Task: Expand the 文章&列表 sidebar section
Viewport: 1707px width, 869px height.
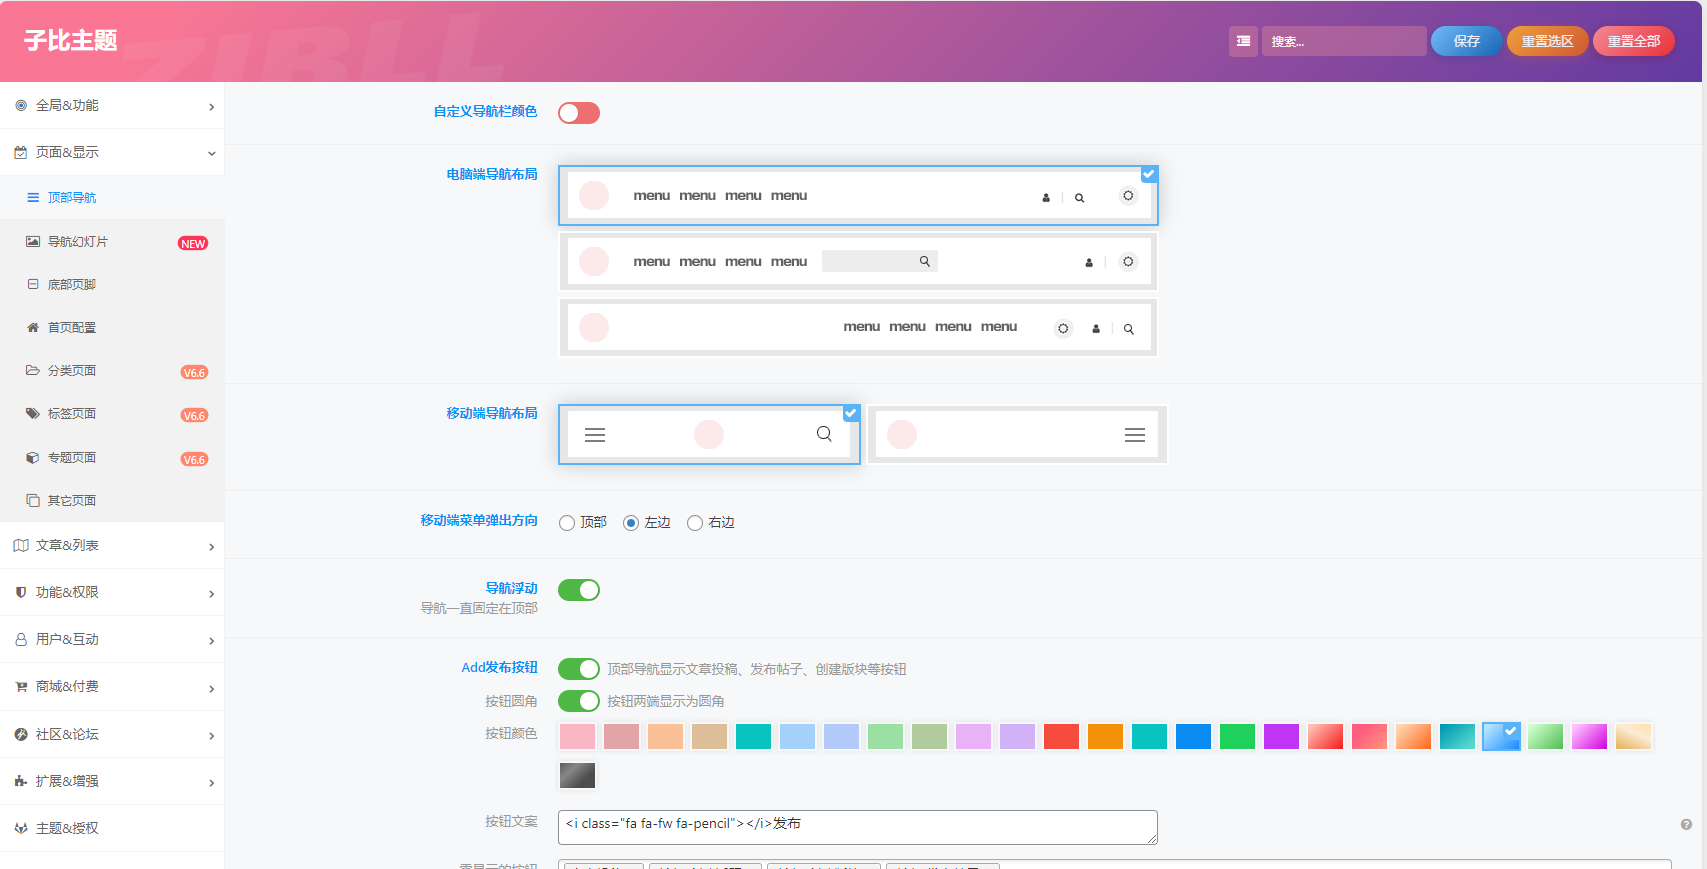Action: point(112,546)
